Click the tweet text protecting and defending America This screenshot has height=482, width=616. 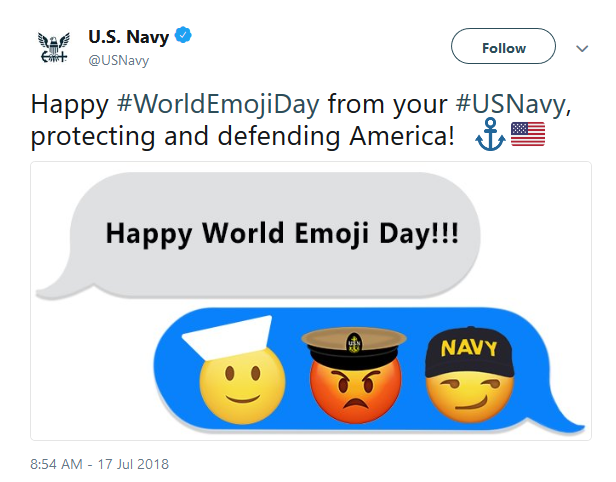[x=240, y=134]
